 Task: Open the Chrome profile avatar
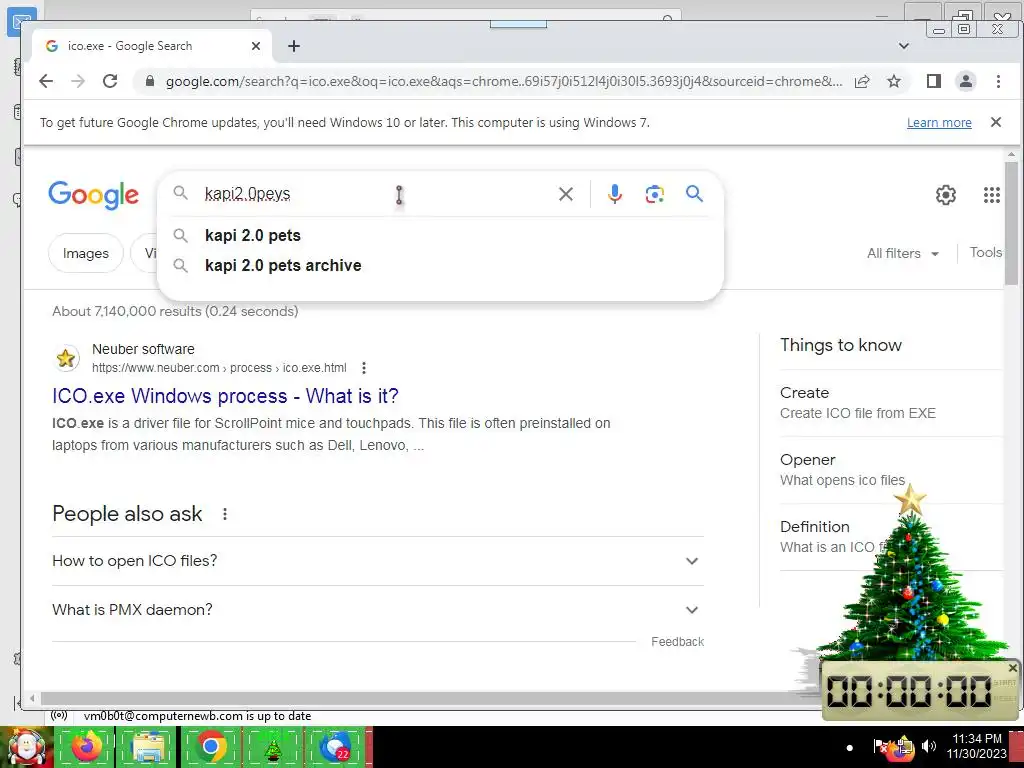[x=966, y=81]
